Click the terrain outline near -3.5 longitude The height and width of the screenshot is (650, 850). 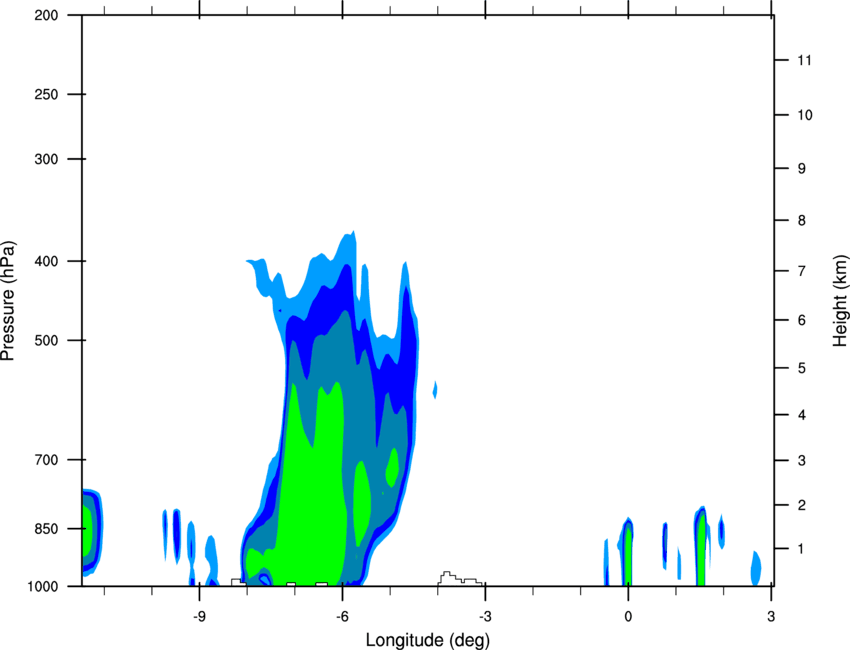tap(460, 578)
